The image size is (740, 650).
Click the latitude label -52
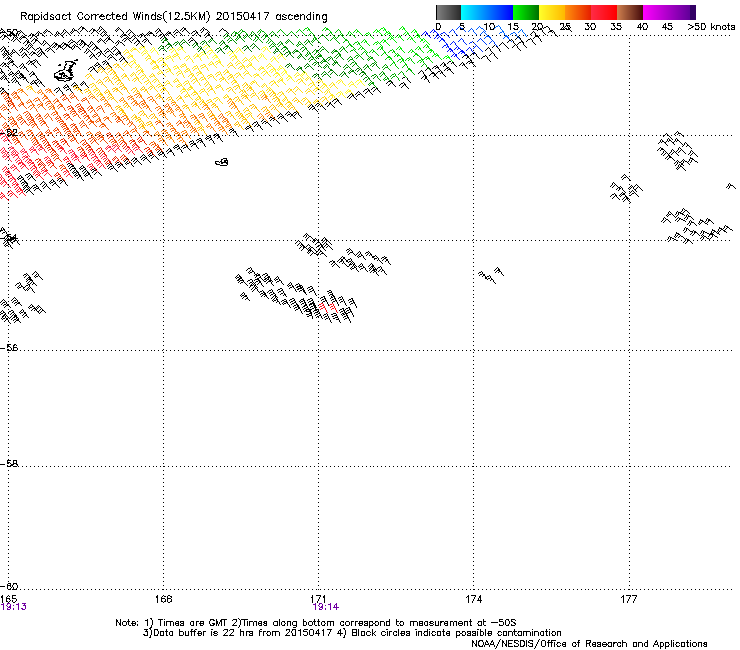click(9, 133)
